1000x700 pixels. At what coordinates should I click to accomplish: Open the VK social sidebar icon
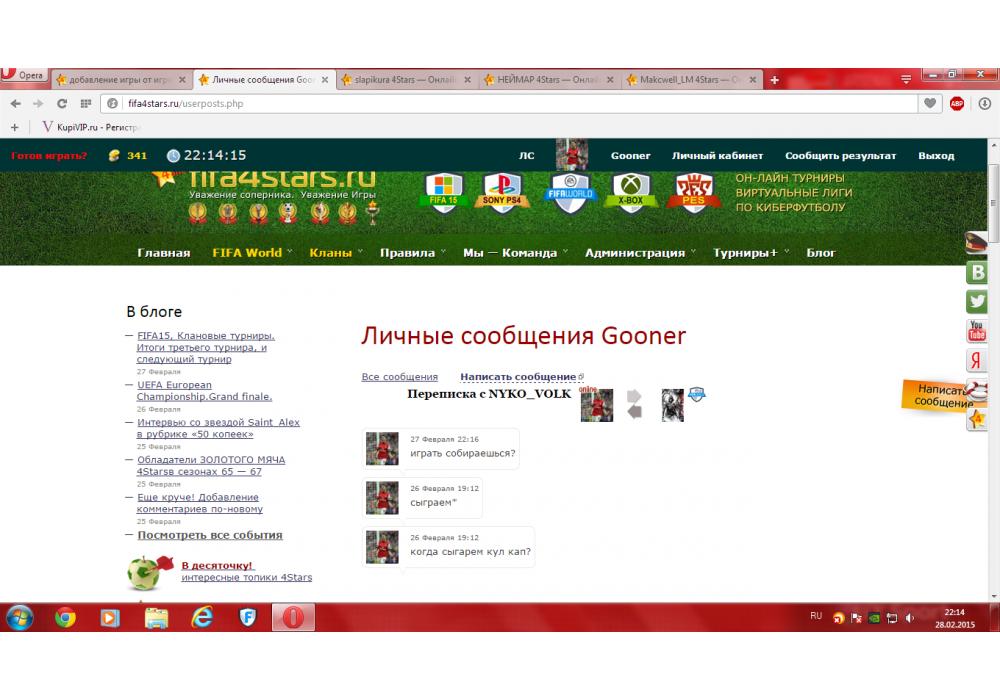(x=976, y=272)
